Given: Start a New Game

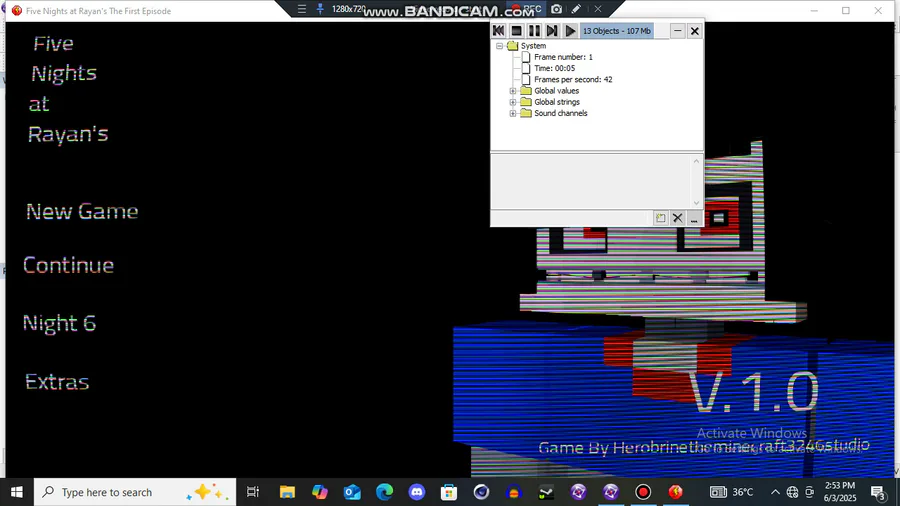Looking at the screenshot, I should pyautogui.click(x=82, y=212).
